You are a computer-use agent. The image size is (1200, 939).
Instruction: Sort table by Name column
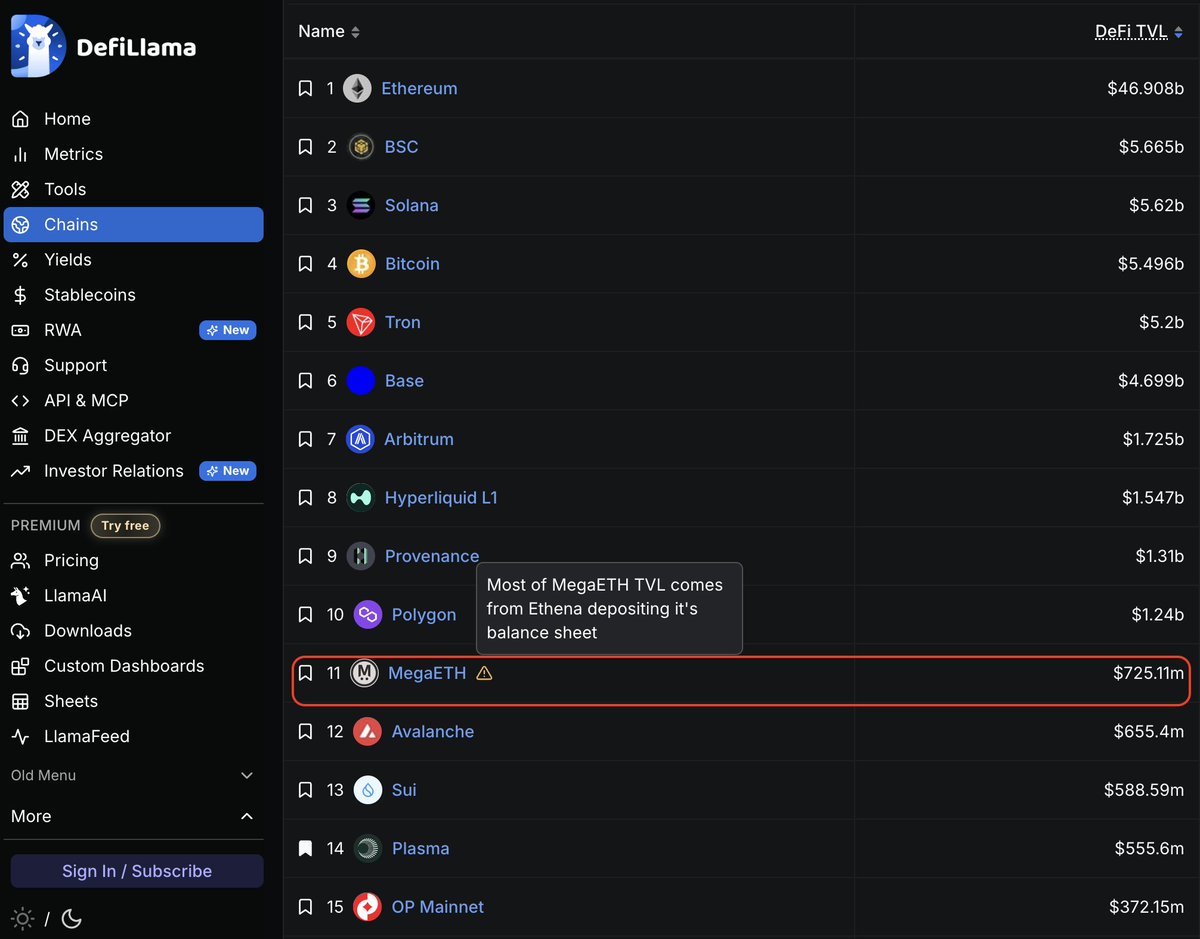point(329,32)
